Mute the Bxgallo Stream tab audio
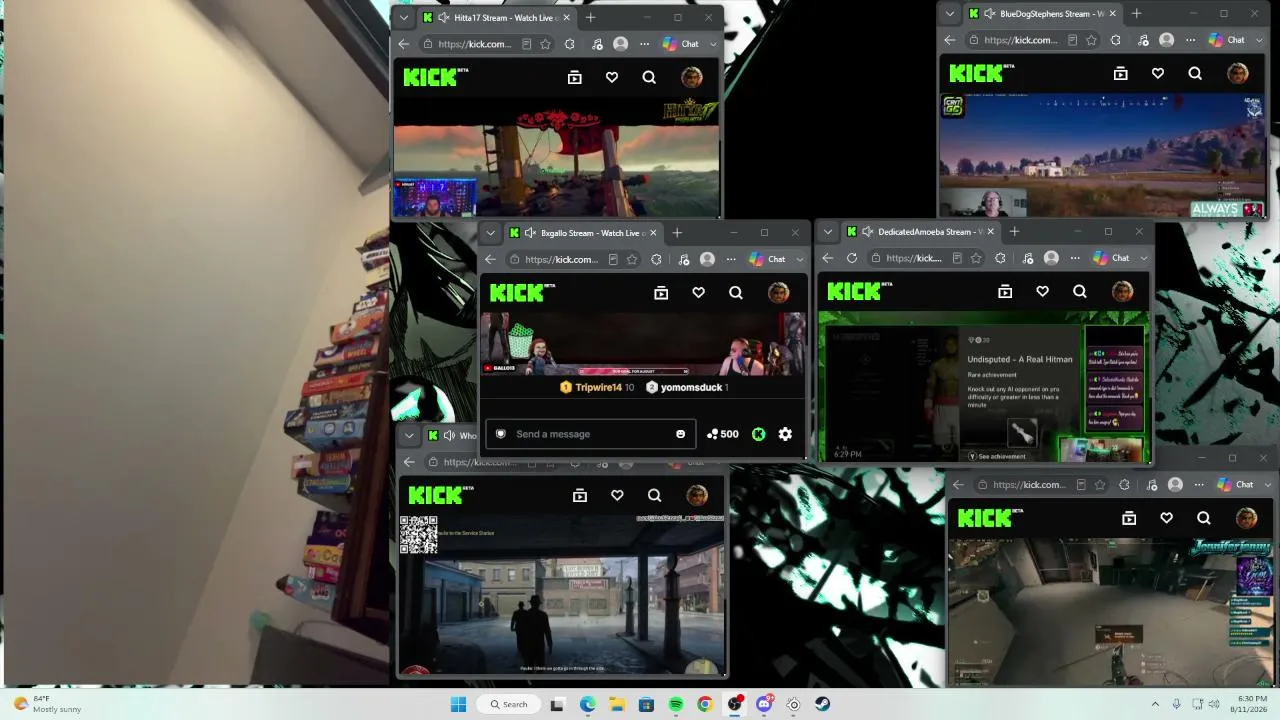This screenshot has height=720, width=1280. 531,233
